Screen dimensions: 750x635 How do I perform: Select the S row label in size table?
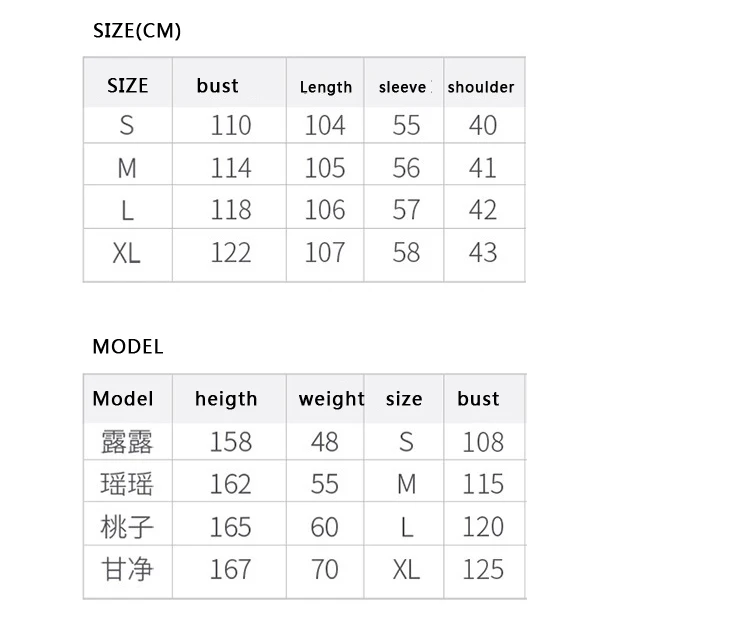click(x=127, y=125)
